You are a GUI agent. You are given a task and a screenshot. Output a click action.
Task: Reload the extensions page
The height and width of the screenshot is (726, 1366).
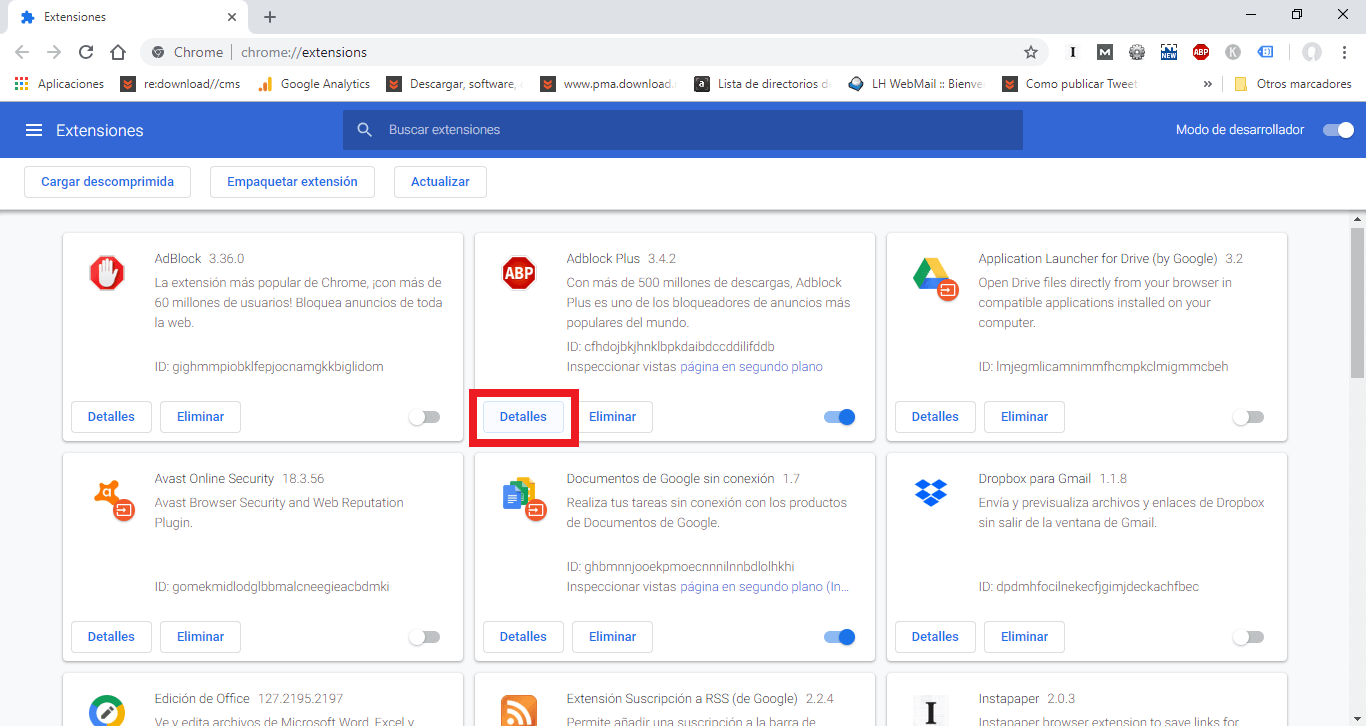coord(86,52)
